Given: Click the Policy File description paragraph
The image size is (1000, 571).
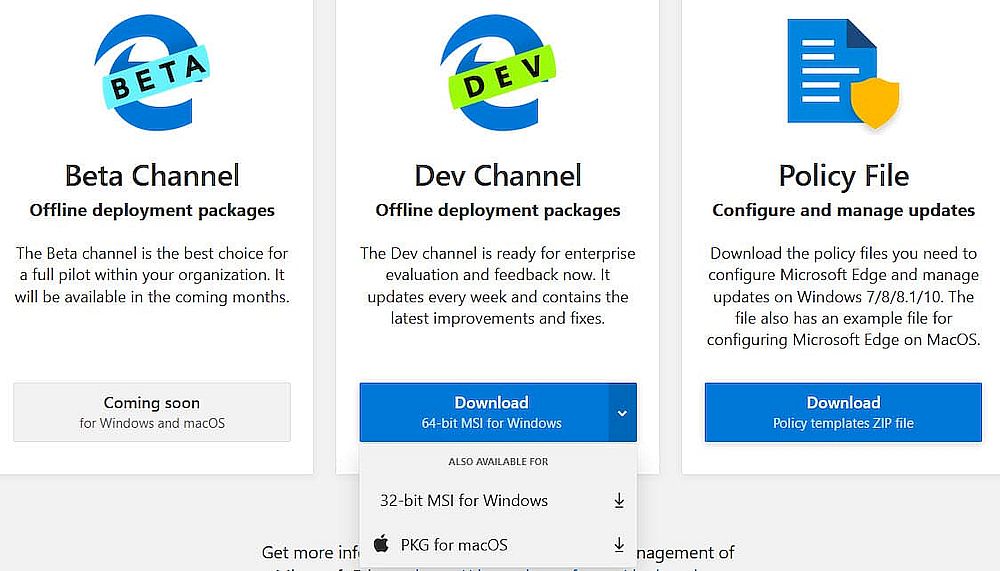Looking at the screenshot, I should point(843,296).
